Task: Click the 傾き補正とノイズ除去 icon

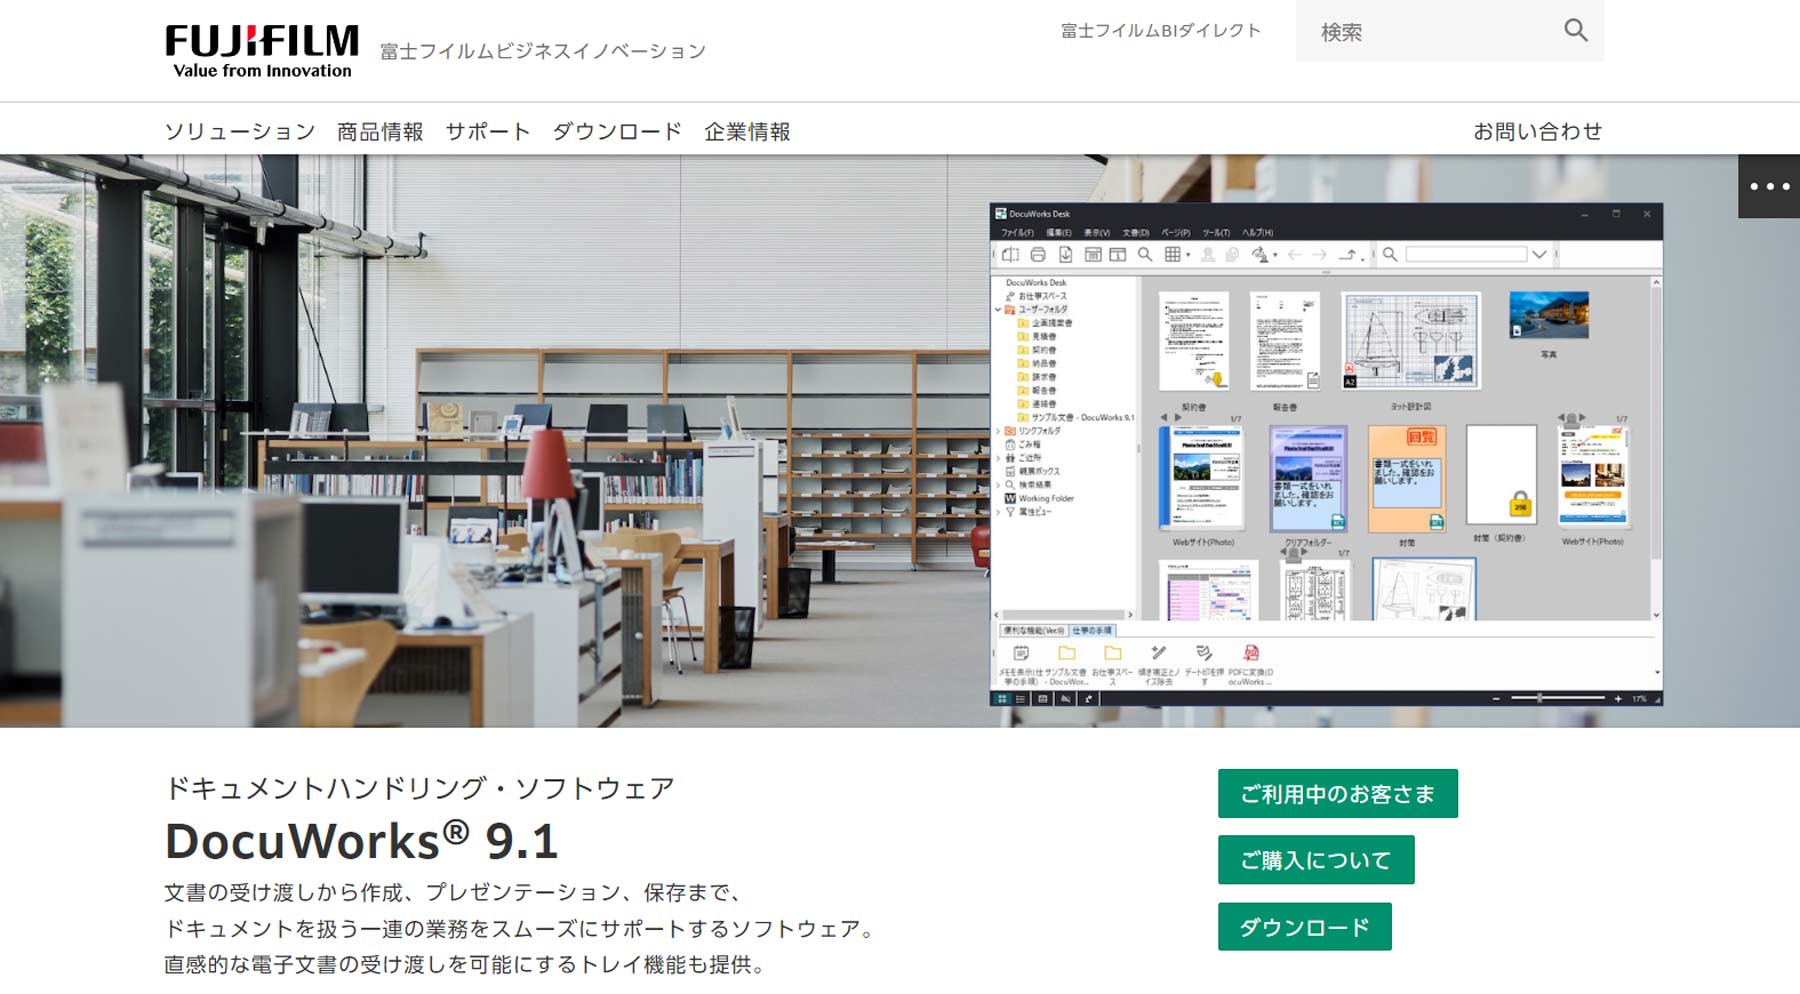Action: 1158,653
